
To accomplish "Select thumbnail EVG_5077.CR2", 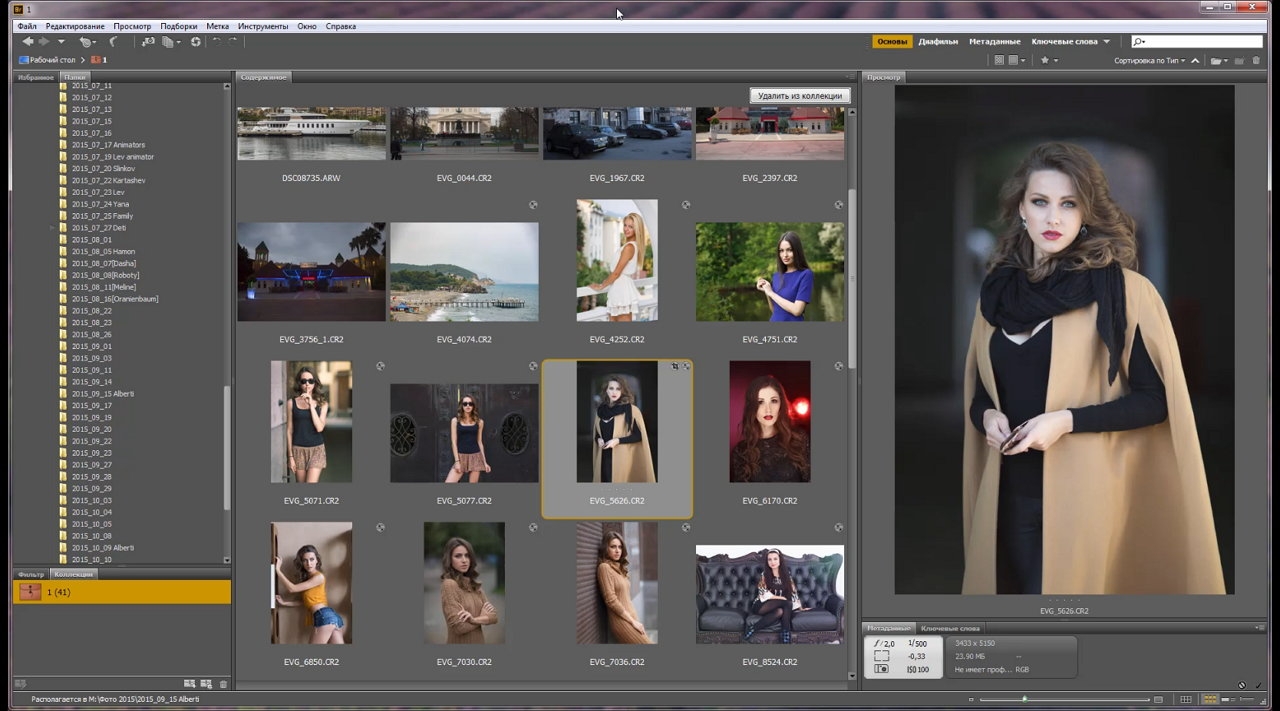I will click(x=464, y=432).
